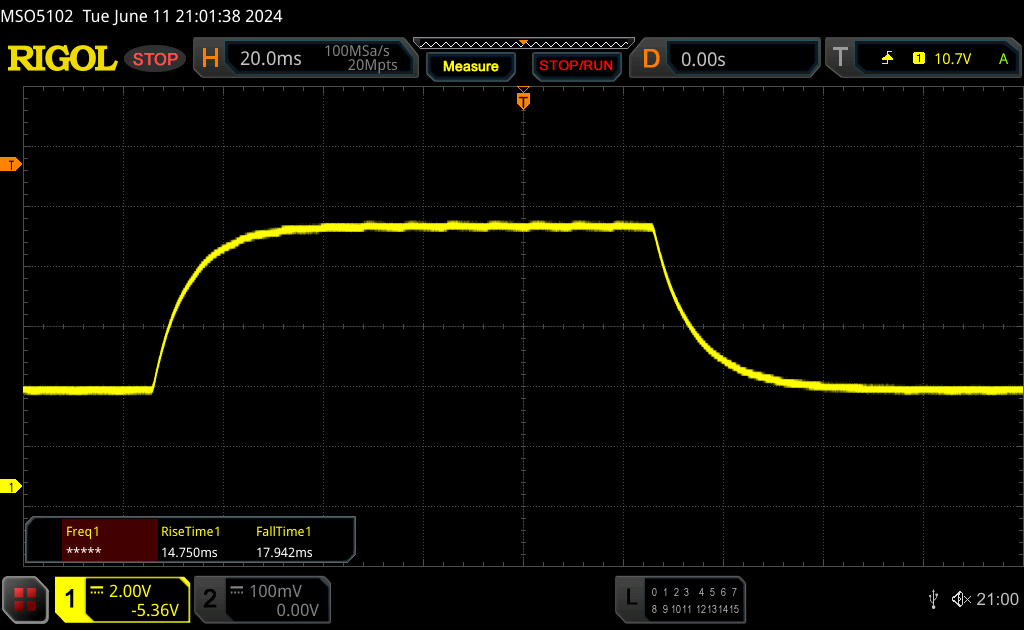
Task: Click the orange D delay icon
Action: [651, 59]
